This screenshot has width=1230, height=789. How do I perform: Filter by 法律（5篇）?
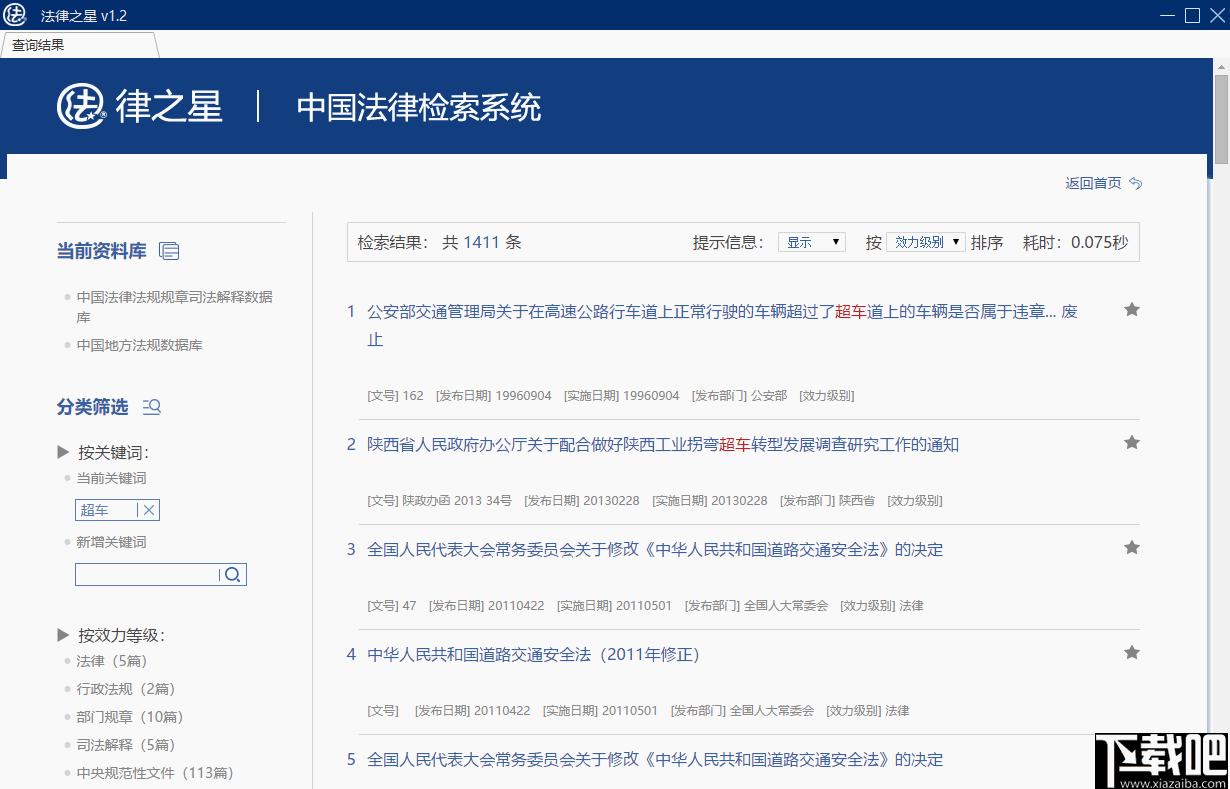coord(112,661)
